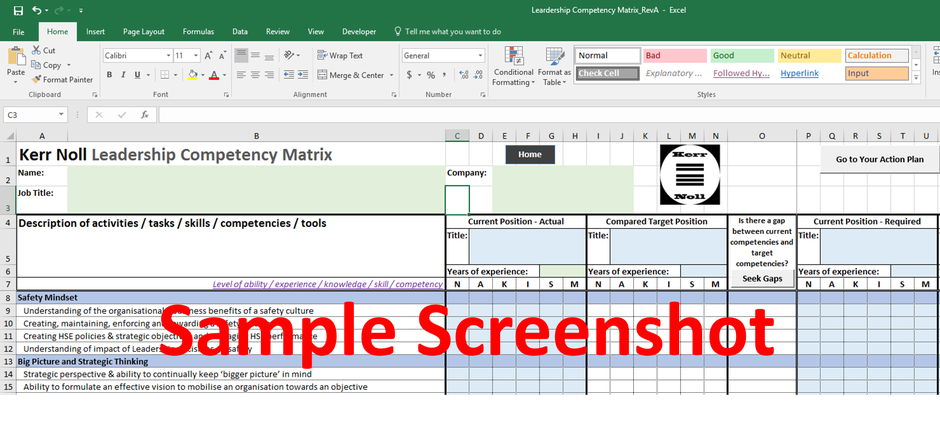Click the Paste clipboard icon

pos(16,57)
